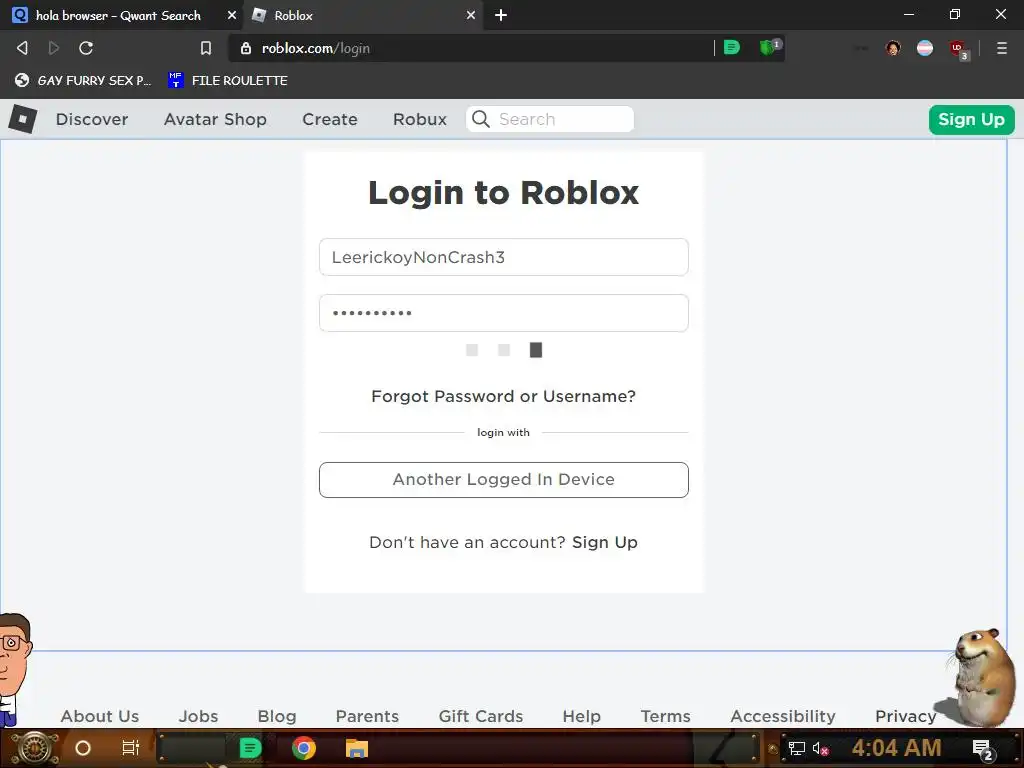1024x768 pixels.
Task: Click the address bar URL roblox.com/login
Action: pos(315,48)
